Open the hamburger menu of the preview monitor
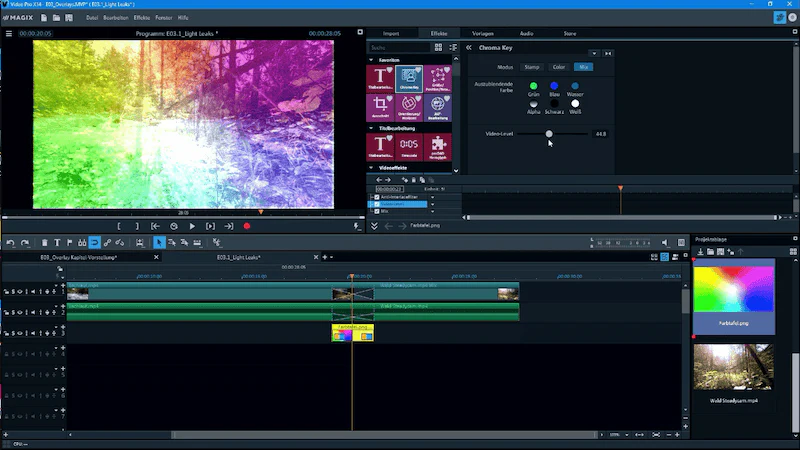The width and height of the screenshot is (800, 450). 9,34
